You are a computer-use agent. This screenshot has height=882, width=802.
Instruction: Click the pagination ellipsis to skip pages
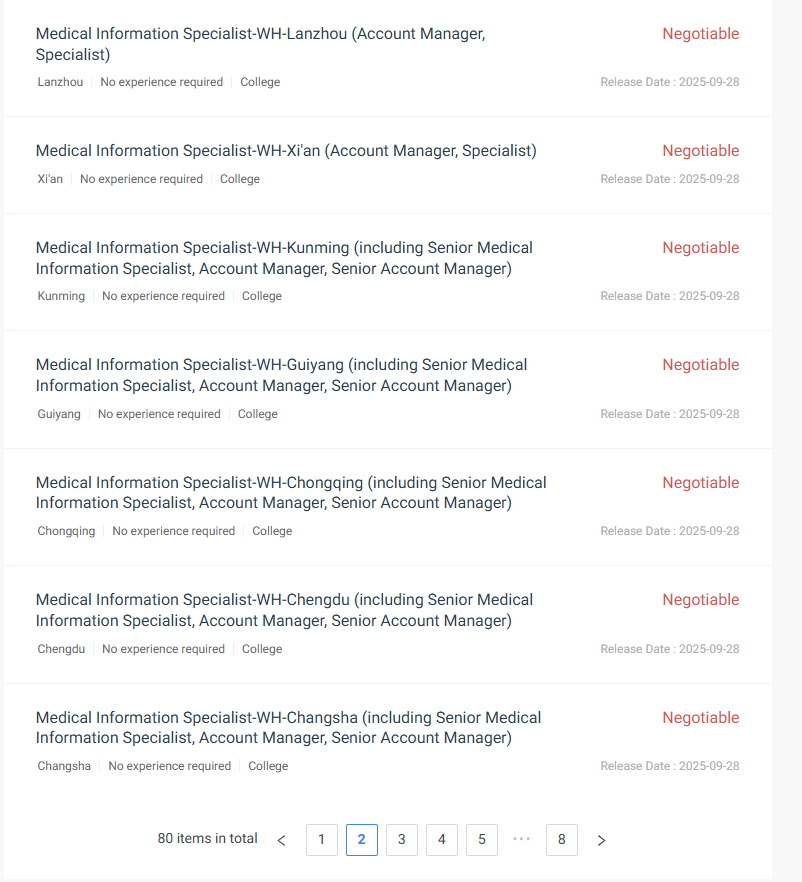tap(522, 839)
